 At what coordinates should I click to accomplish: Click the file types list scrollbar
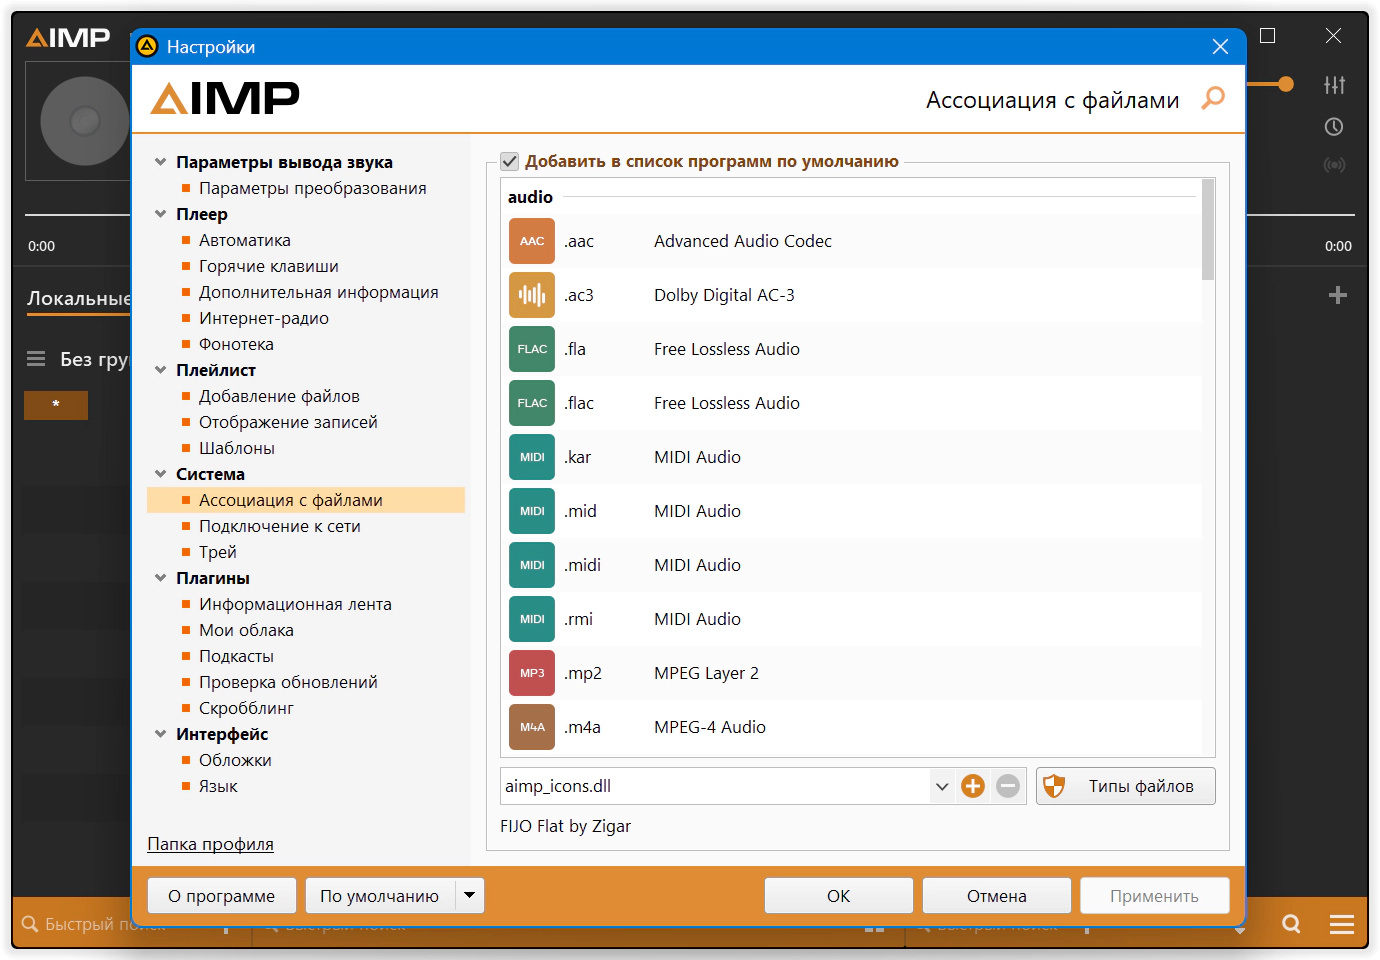[1208, 230]
